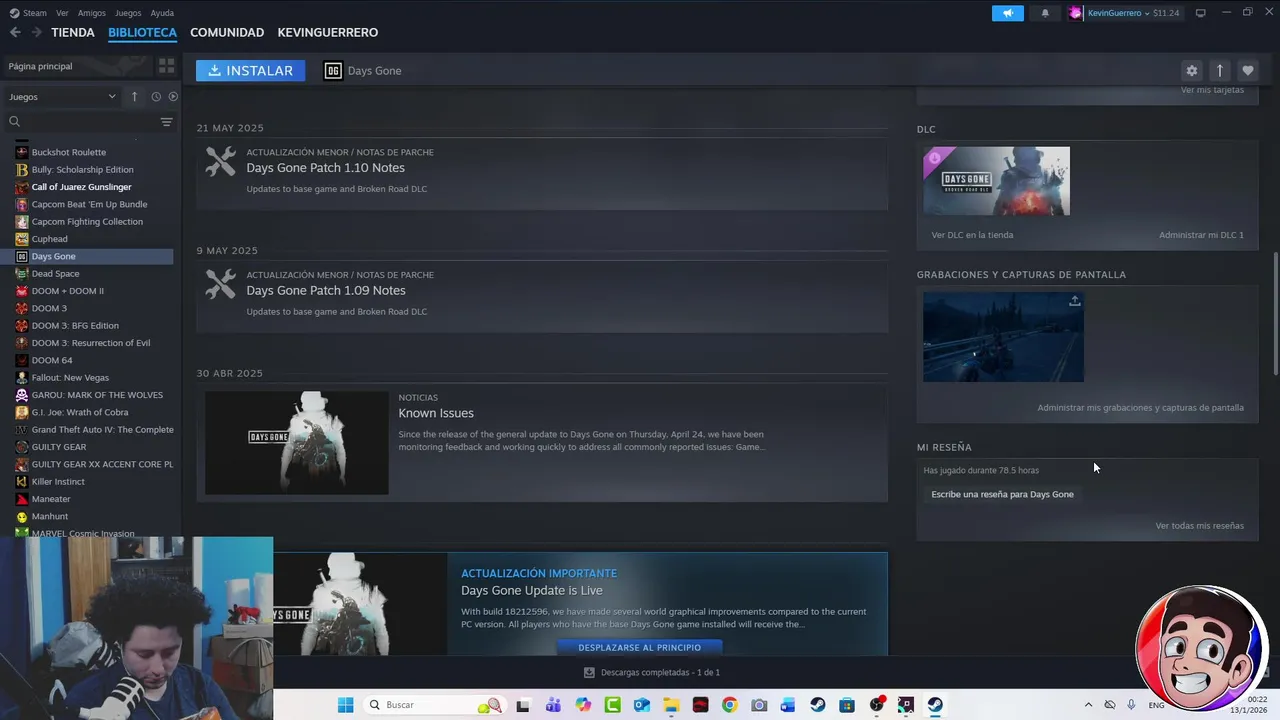Open advanced filter options in library search
Image resolution: width=1280 pixels, height=720 pixels.
click(166, 122)
